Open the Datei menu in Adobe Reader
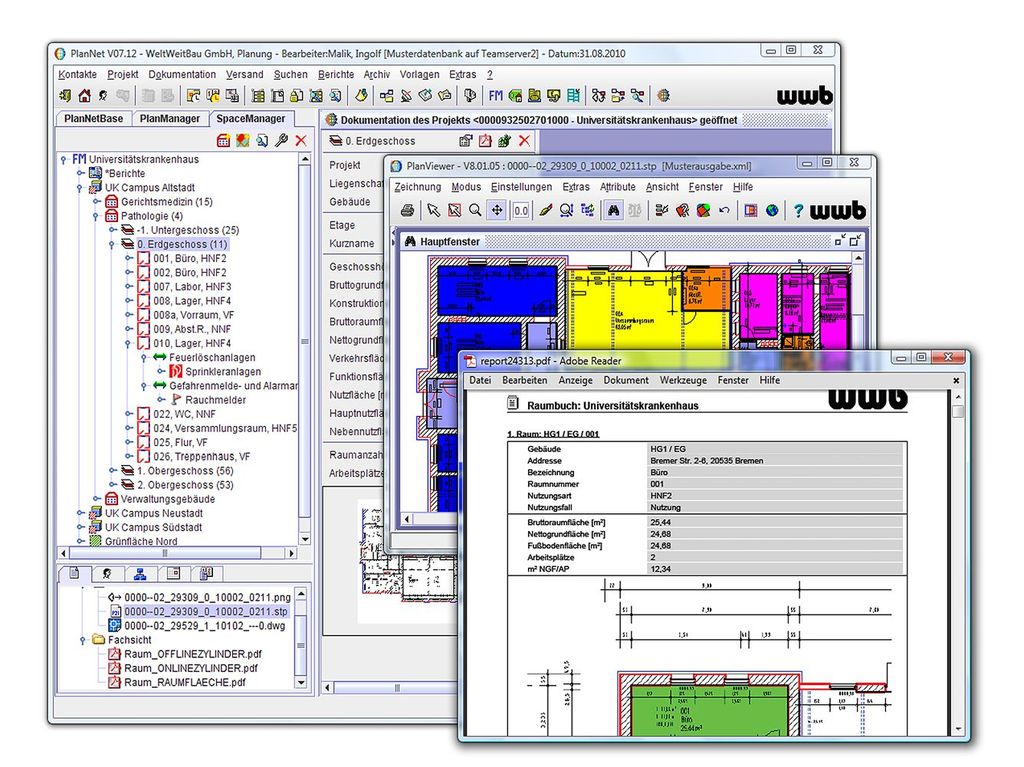This screenshot has height=767, width=1024. pos(480,380)
